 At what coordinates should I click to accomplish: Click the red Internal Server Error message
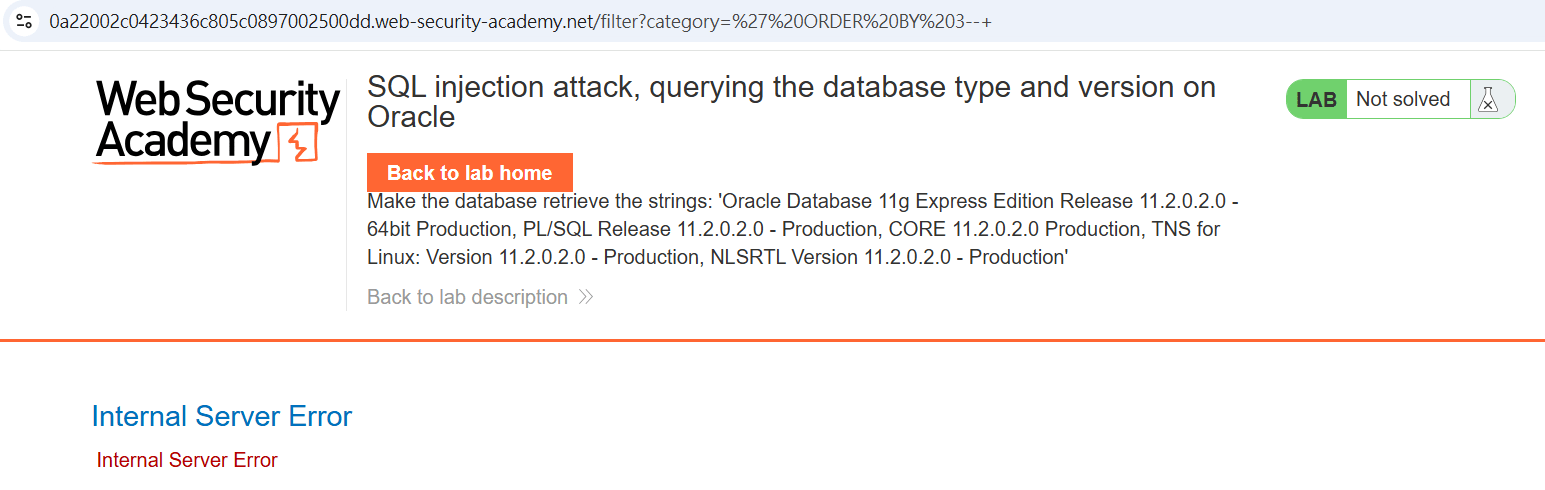[x=187, y=460]
